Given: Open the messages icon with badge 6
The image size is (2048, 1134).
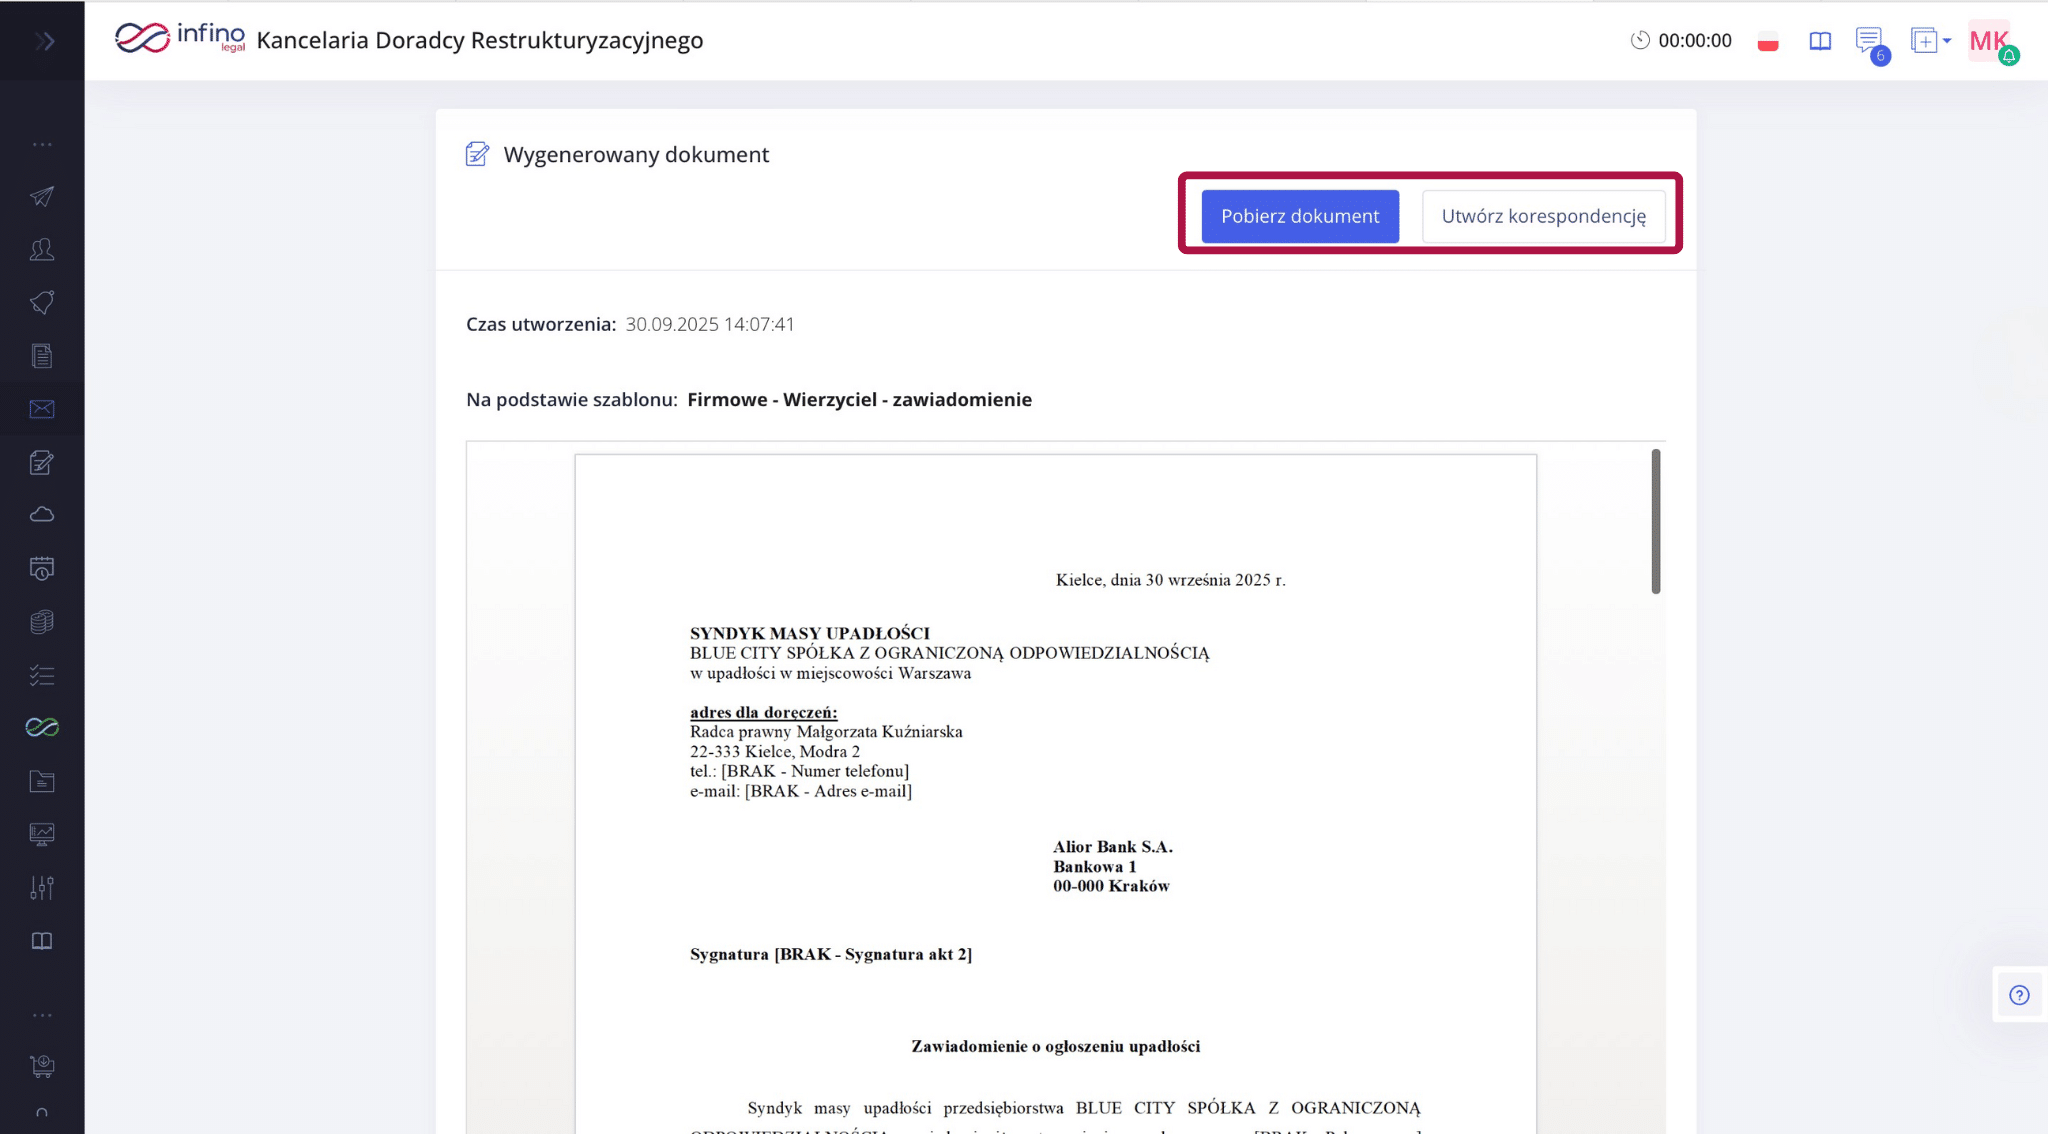Looking at the screenshot, I should tap(1868, 41).
